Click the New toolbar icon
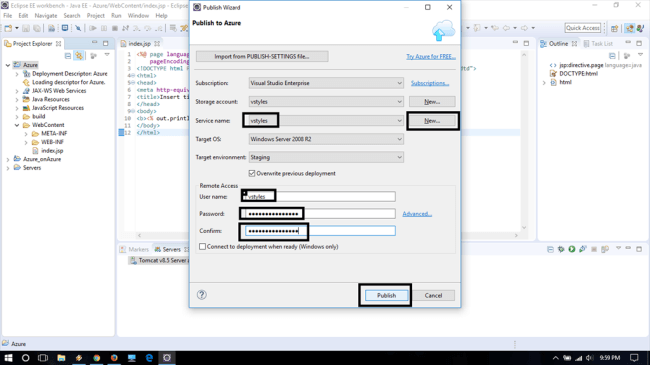 [x=8, y=28]
